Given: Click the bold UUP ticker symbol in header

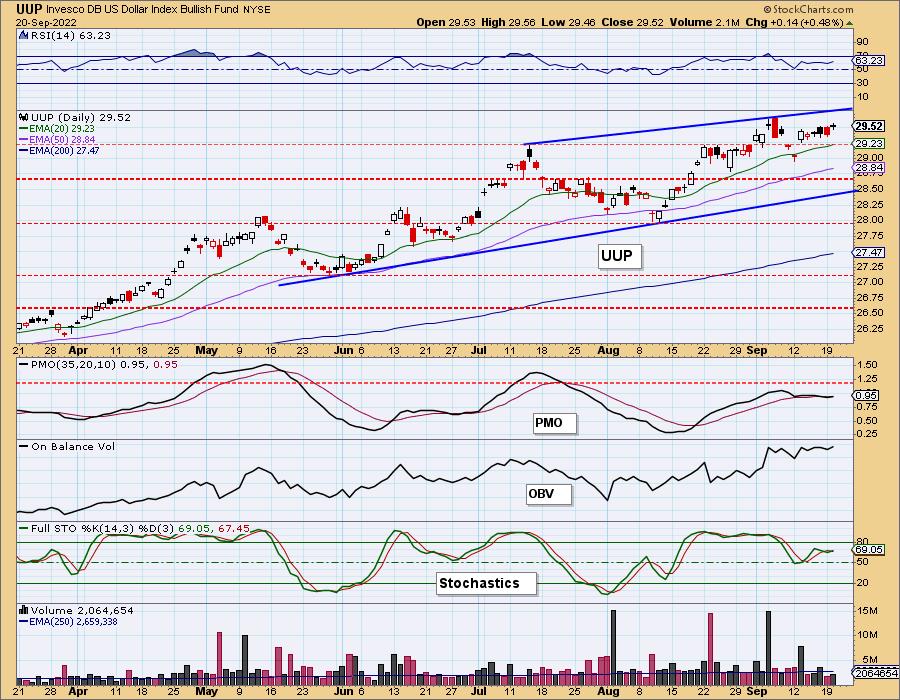Looking at the screenshot, I should click(29, 9).
